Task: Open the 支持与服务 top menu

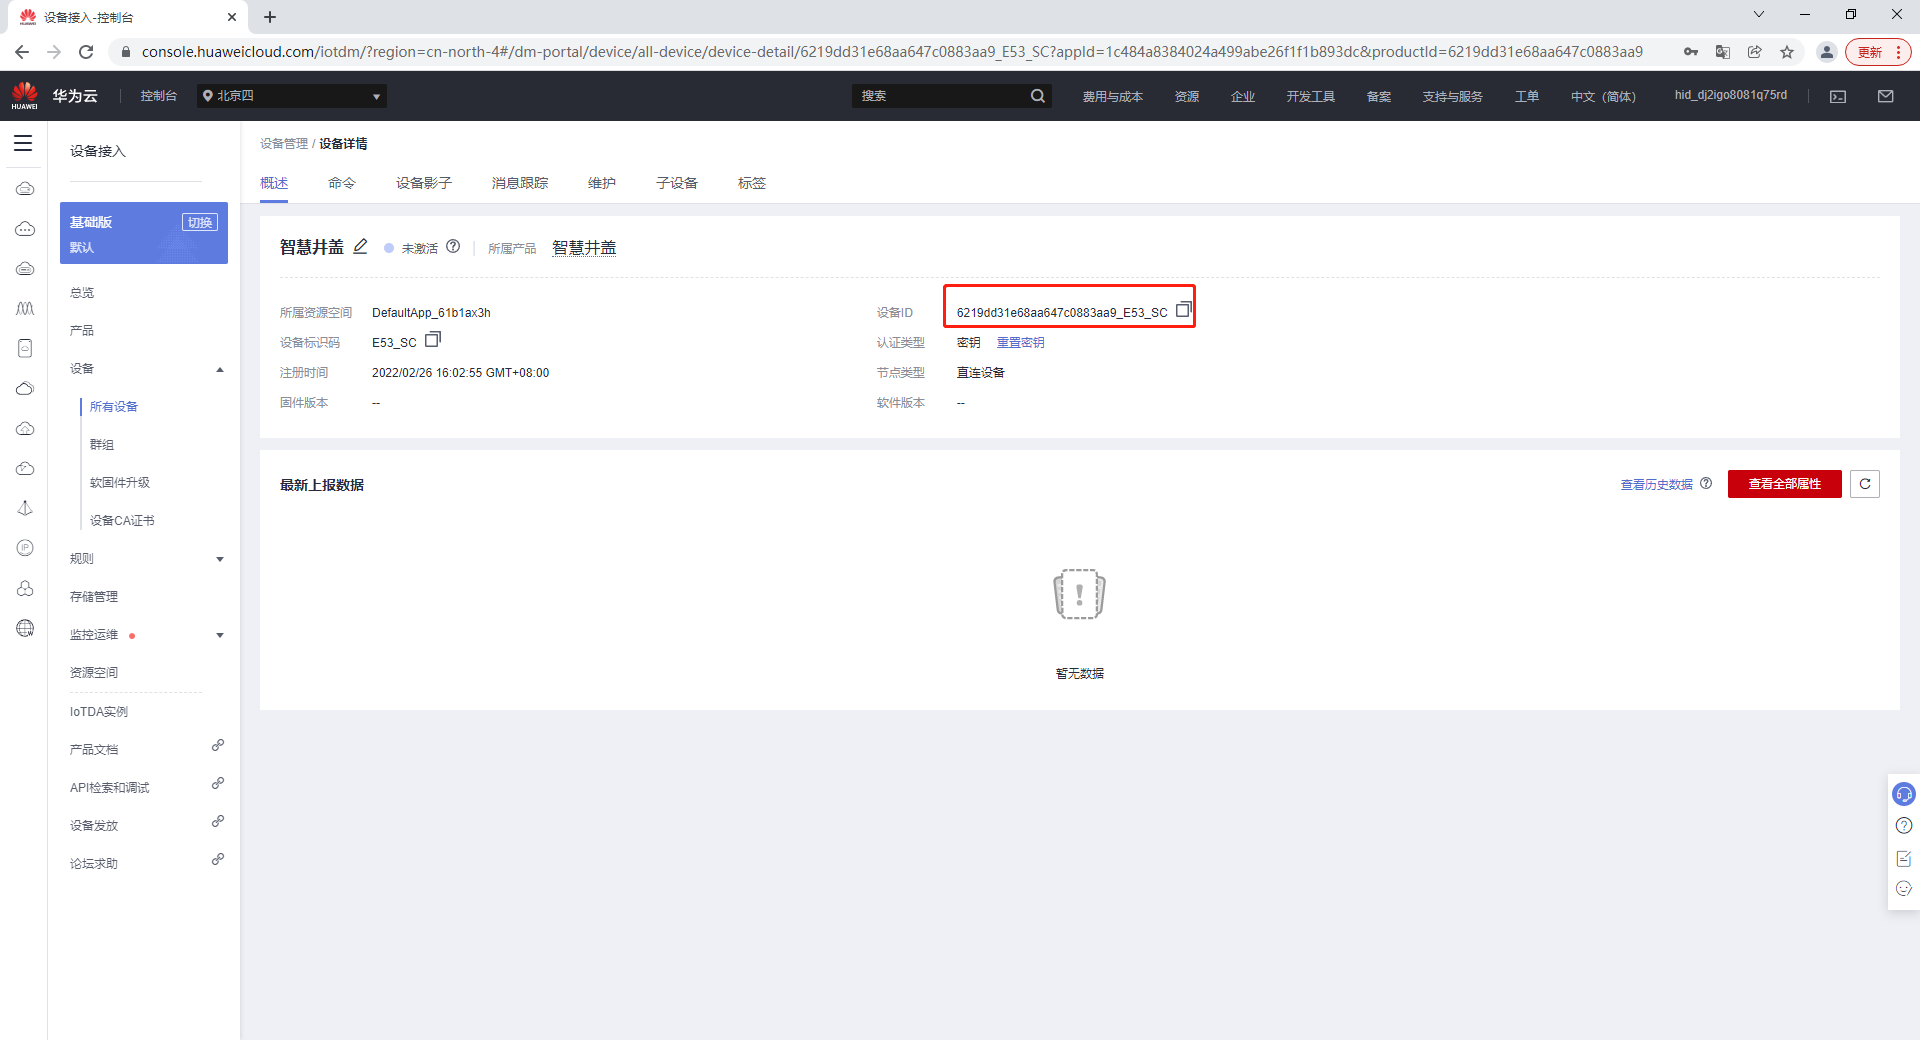Action: pyautogui.click(x=1453, y=97)
